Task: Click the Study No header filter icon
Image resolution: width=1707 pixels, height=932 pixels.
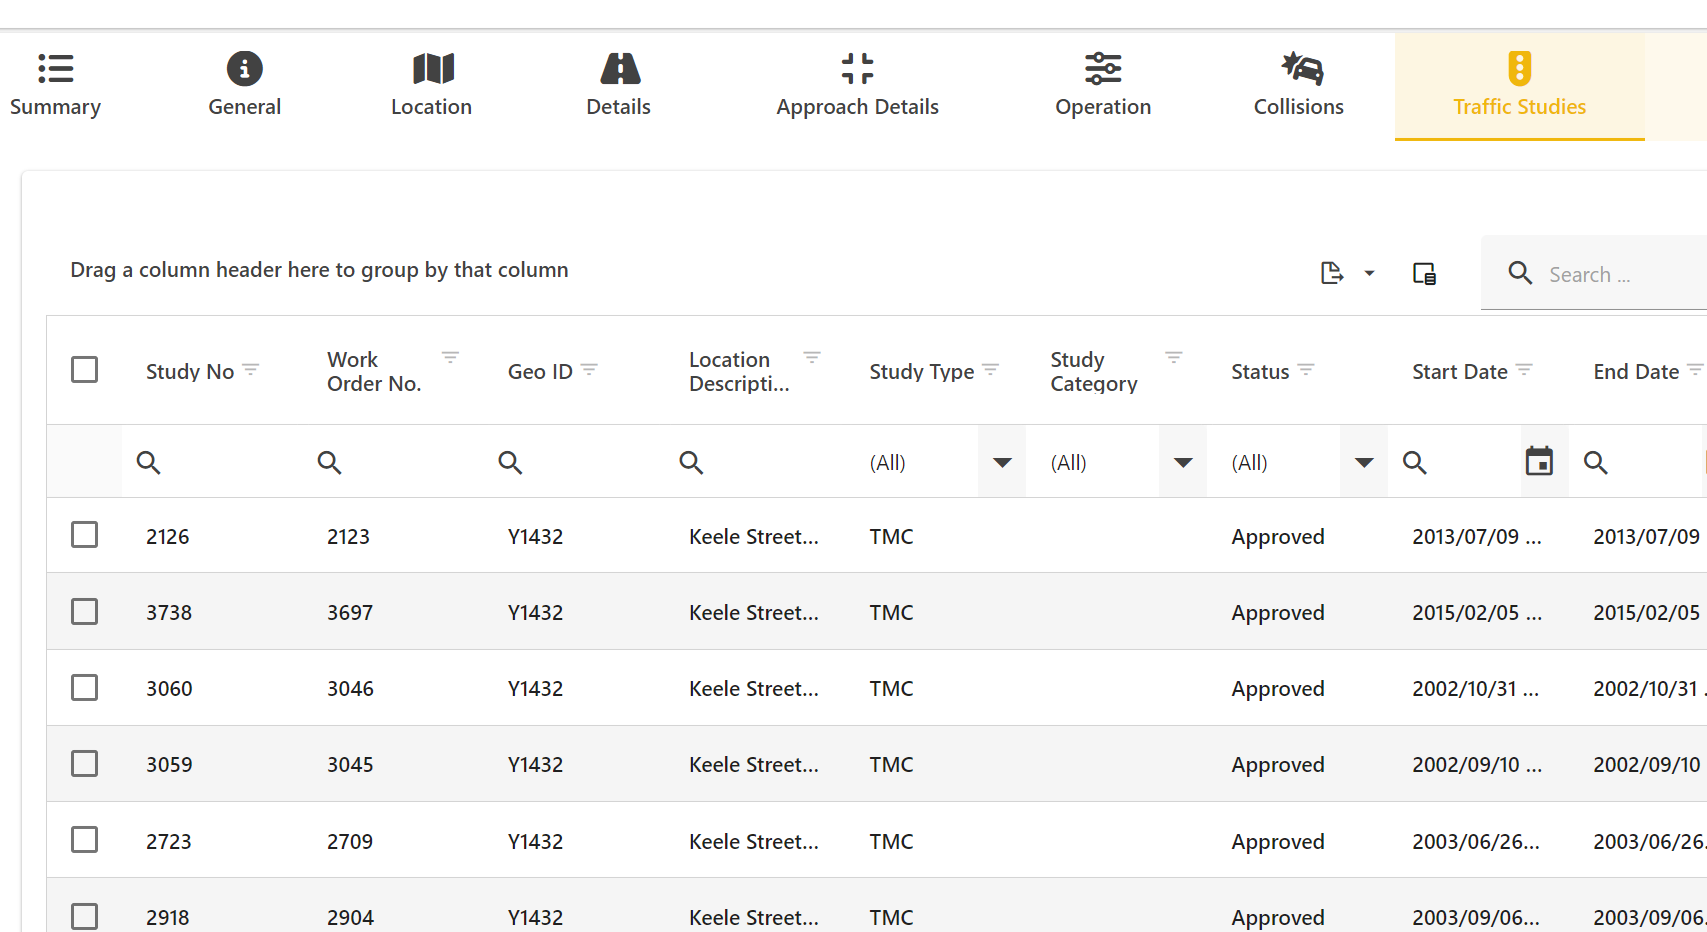Action: pyautogui.click(x=251, y=370)
